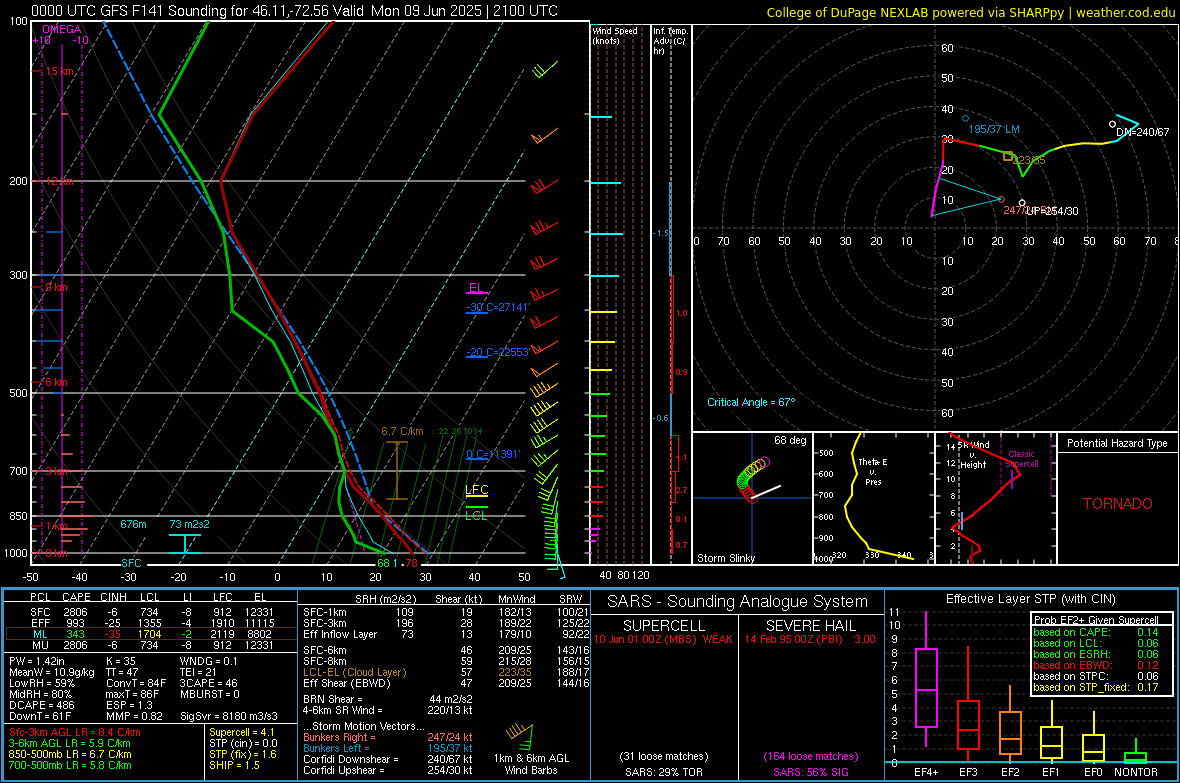1180x783 pixels.
Task: Click the SARS: 56% SIG result
Action: pos(810,772)
